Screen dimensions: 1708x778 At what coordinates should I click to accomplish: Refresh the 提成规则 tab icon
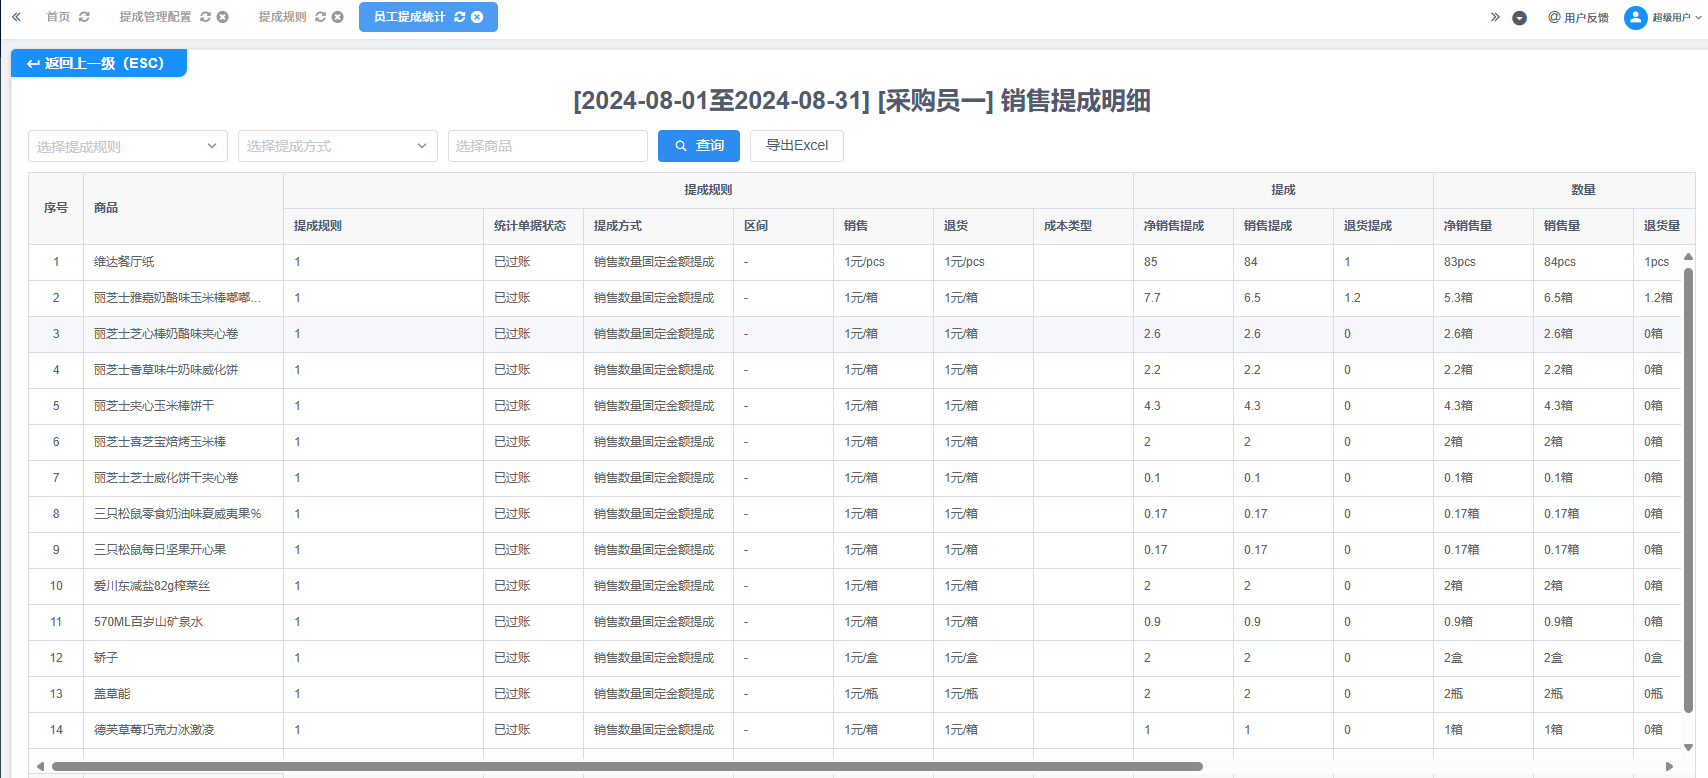pos(320,17)
